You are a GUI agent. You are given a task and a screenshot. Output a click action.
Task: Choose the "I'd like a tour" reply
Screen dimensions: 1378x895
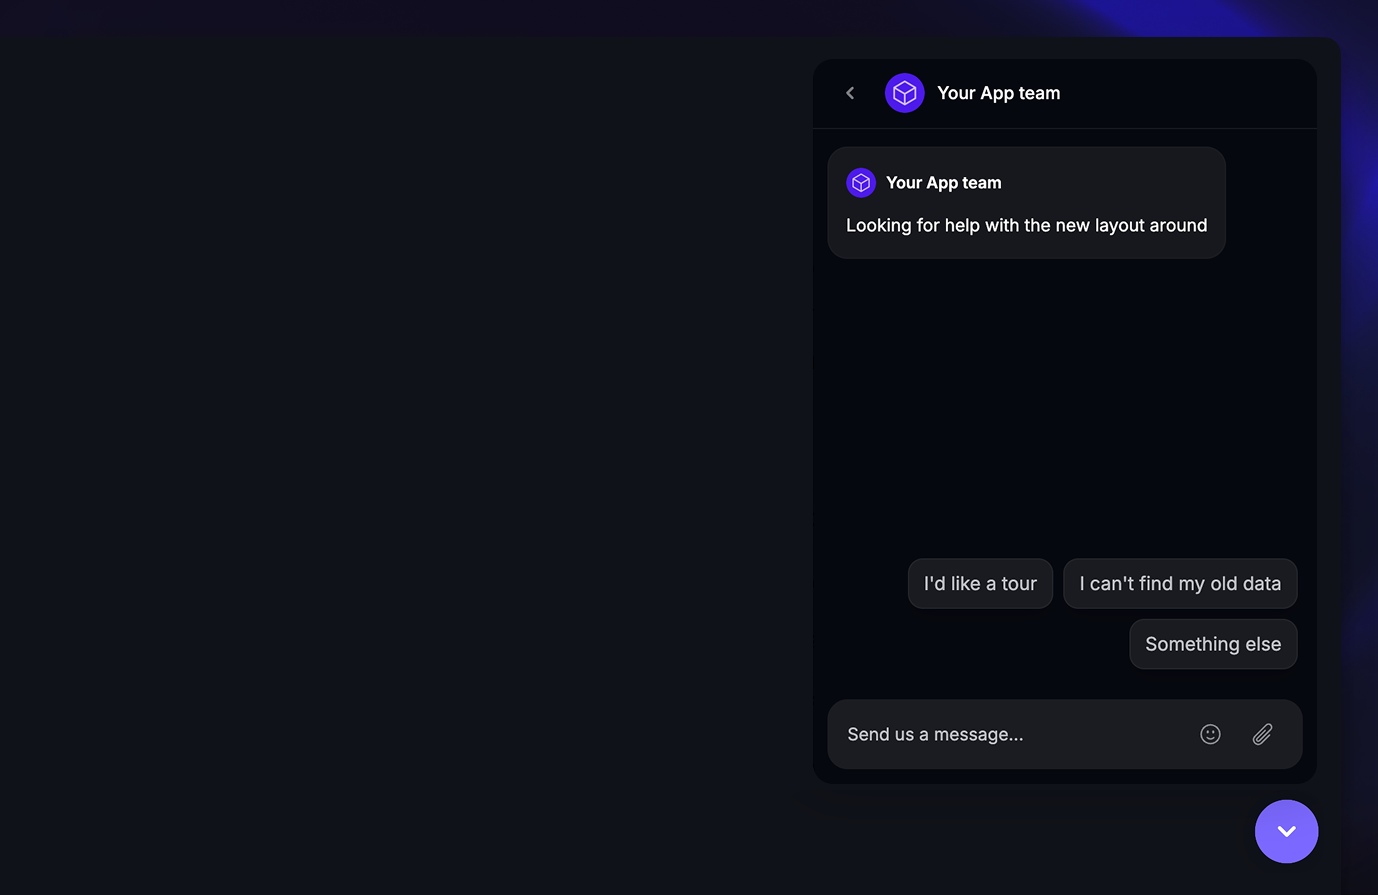(x=980, y=584)
